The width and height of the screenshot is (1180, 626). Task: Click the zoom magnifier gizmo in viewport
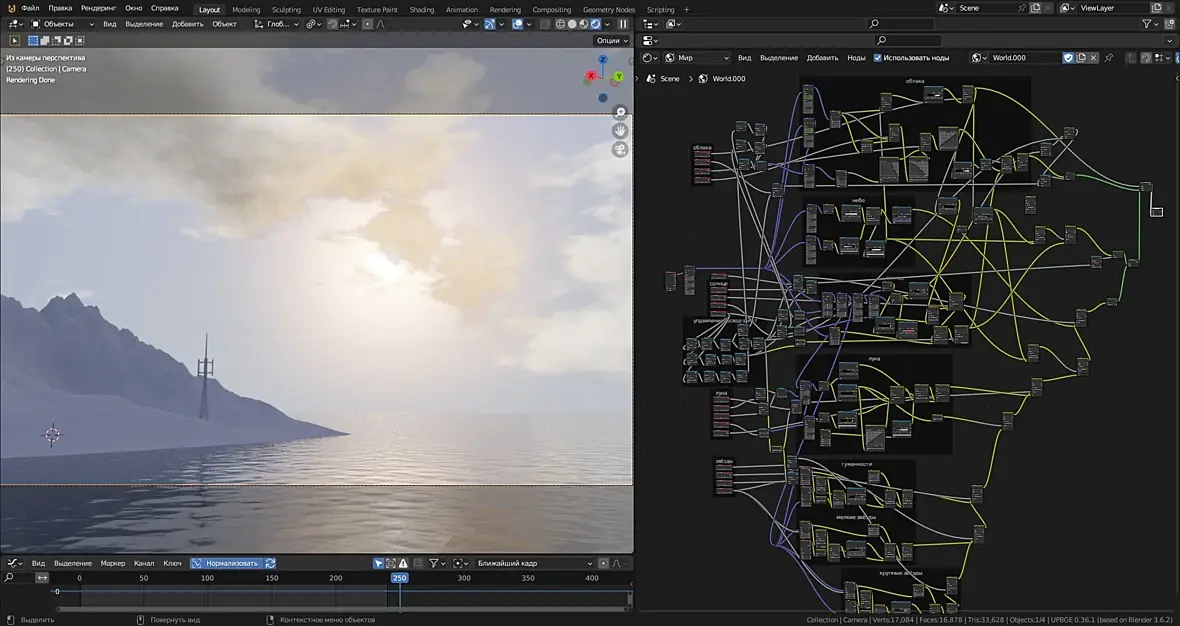tap(620, 112)
